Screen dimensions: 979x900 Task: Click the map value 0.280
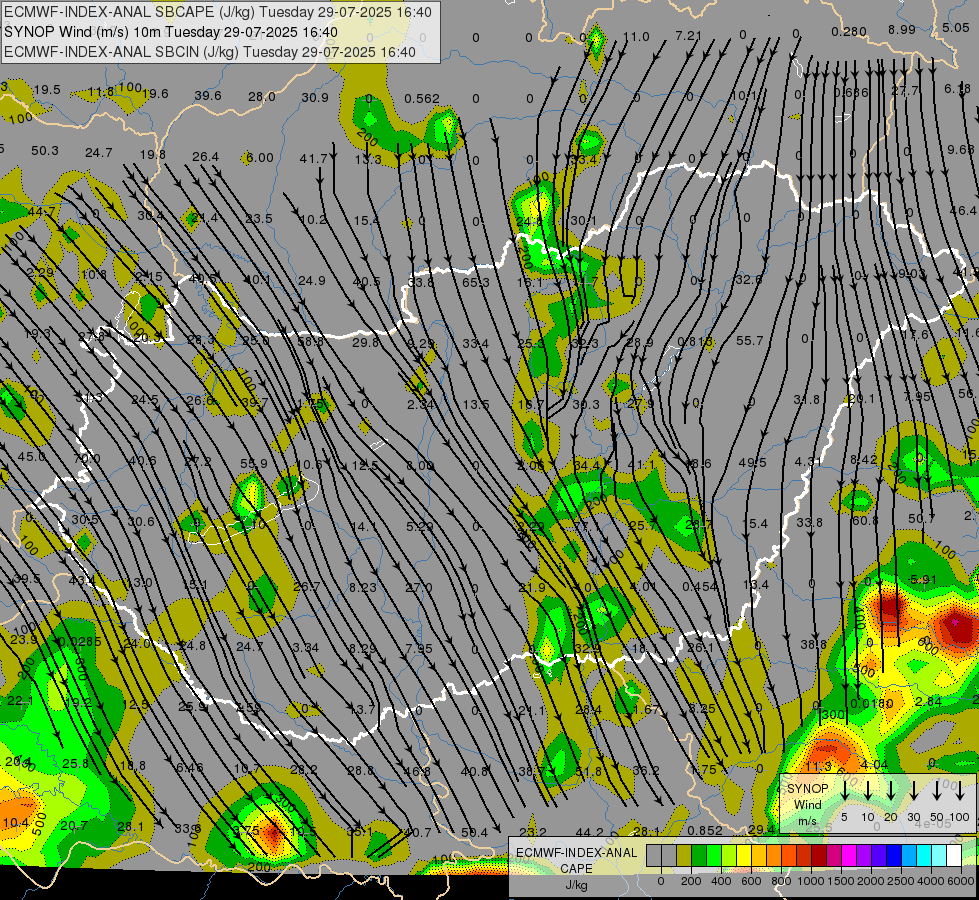coord(849,31)
